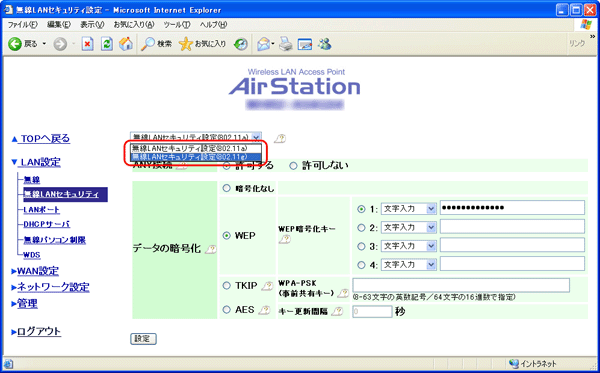Select WEP key 4 radio button
Viewport: 600px width, 373px height.
click(361, 265)
